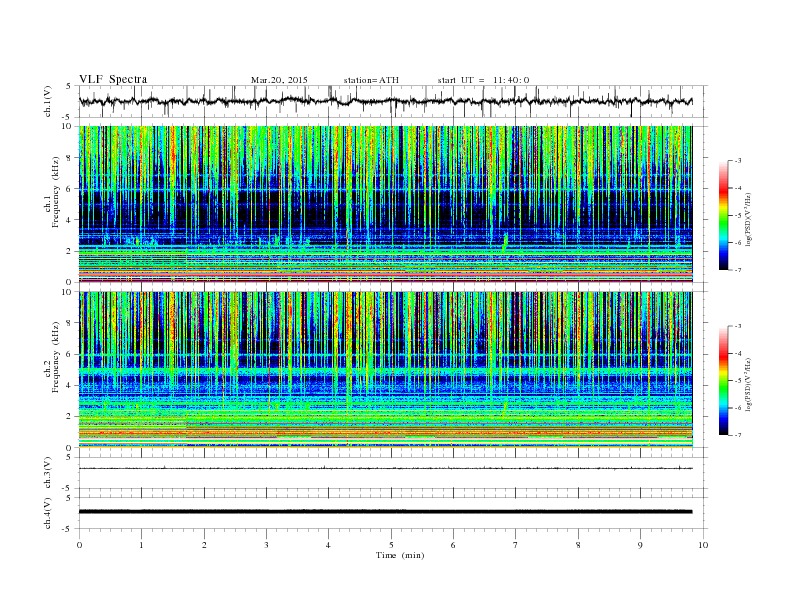
Task: Select the date text "Mar.20, 2015"
Action: [x=279, y=80]
